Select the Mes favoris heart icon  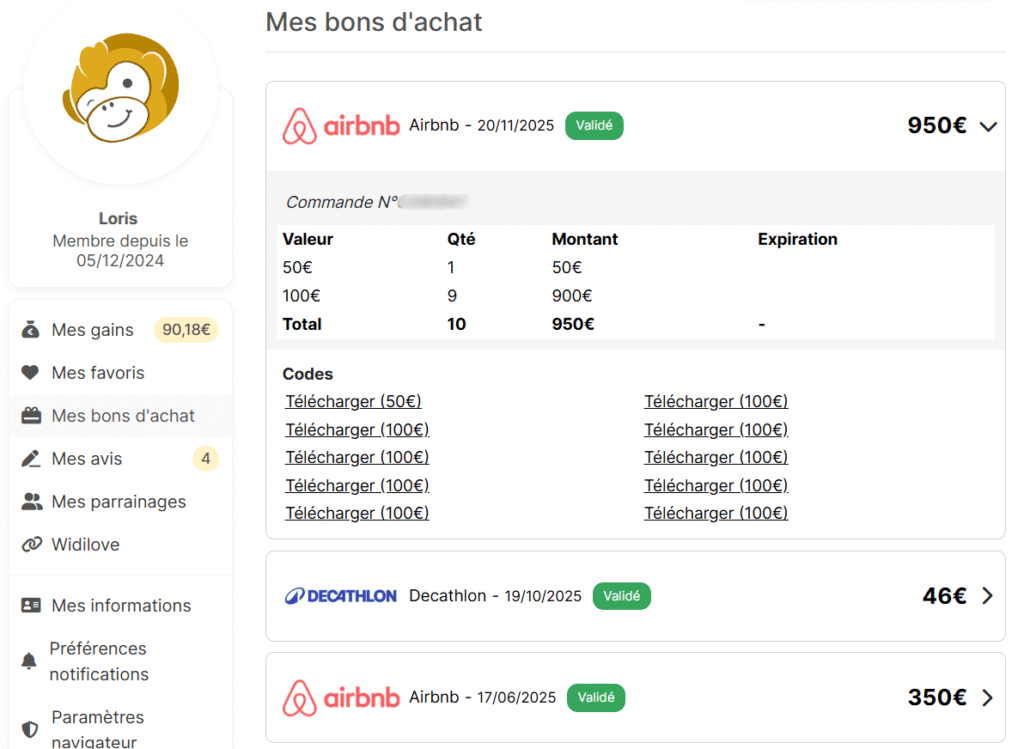pos(30,372)
